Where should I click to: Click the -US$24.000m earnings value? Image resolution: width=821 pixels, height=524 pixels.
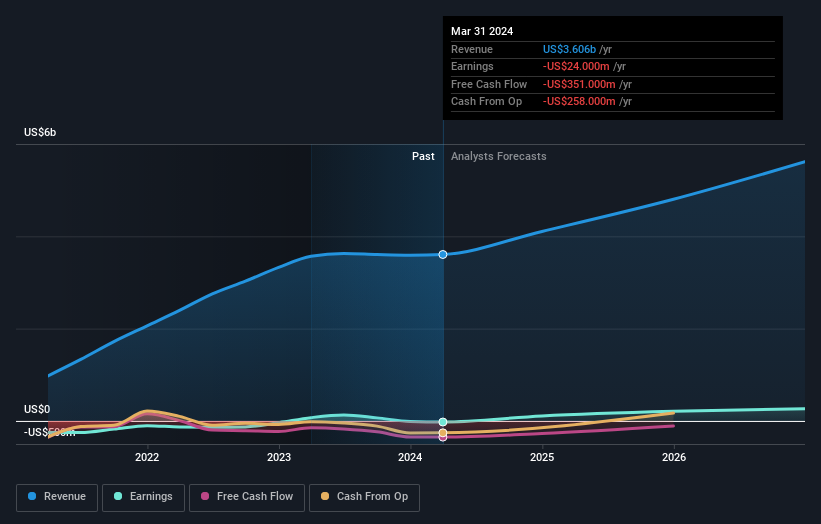576,66
